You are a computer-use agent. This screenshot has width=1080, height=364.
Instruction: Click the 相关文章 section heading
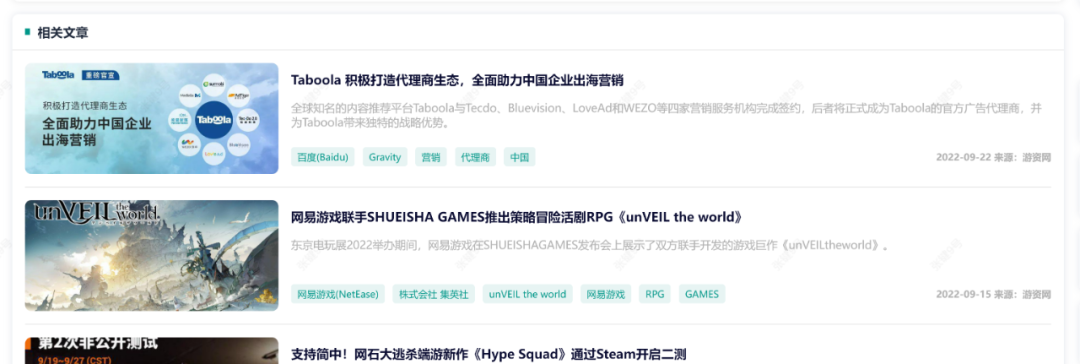(63, 32)
